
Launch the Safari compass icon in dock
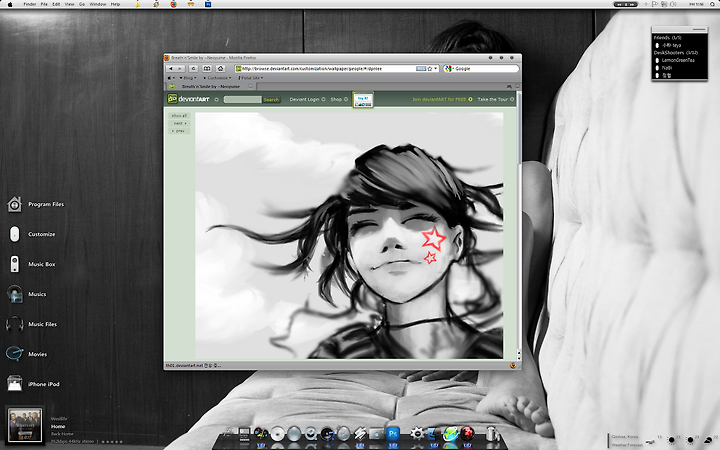(343, 433)
